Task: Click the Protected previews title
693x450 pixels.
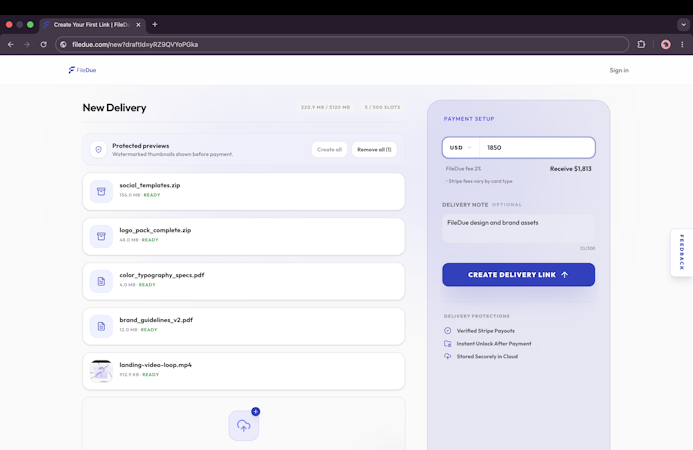Action: point(141,146)
